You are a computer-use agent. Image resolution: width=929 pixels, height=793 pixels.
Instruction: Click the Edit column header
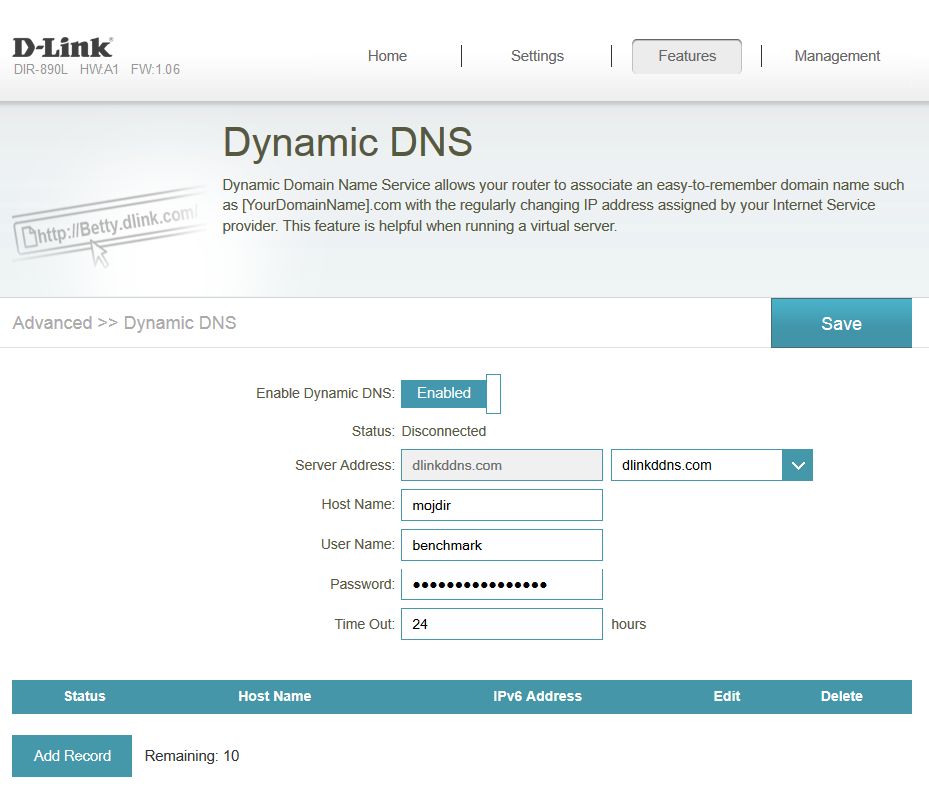[727, 696]
